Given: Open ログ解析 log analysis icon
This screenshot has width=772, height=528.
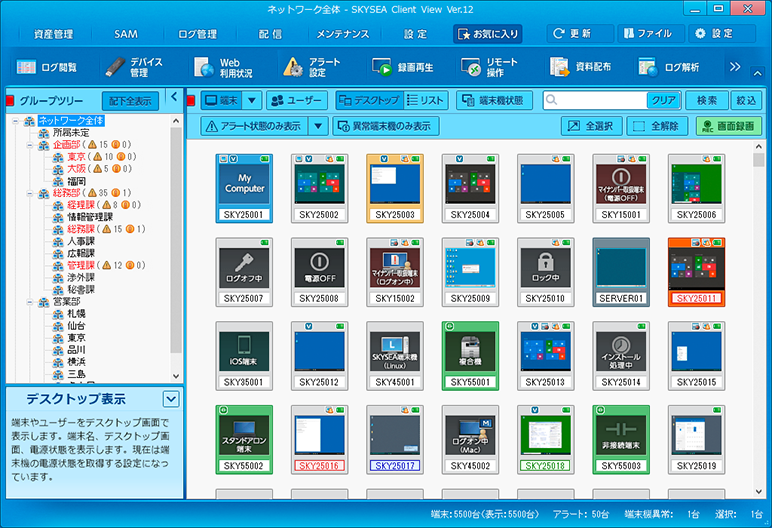Looking at the screenshot, I should [x=648, y=67].
